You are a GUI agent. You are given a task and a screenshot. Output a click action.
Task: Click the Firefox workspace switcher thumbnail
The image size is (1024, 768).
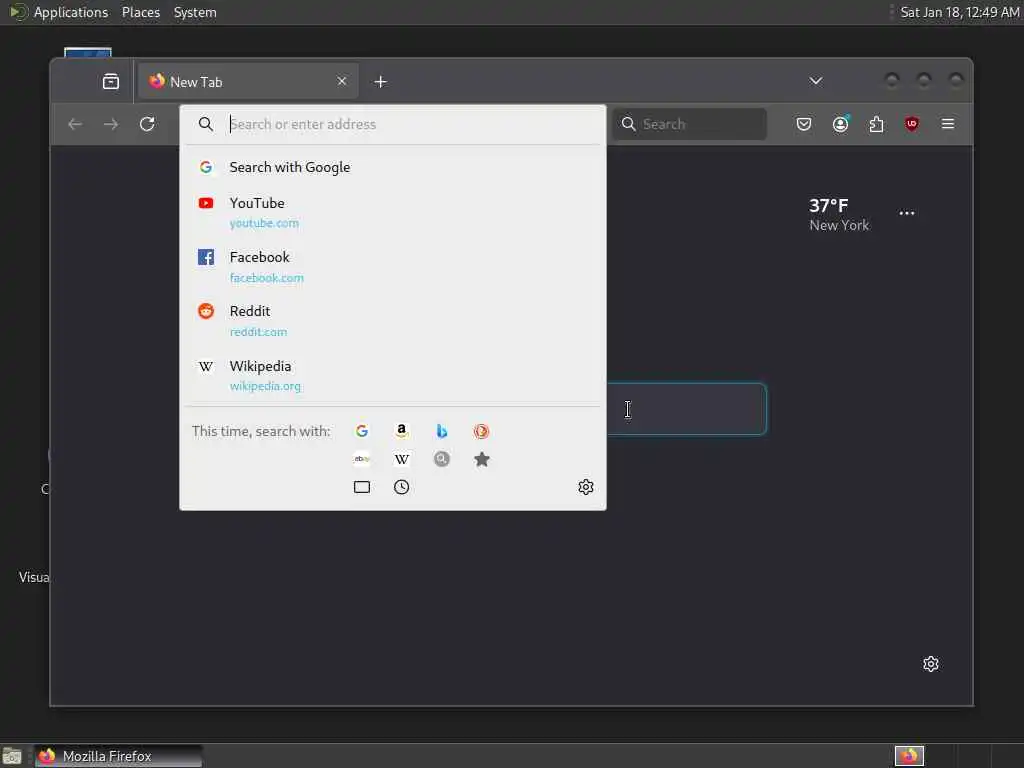tap(909, 756)
